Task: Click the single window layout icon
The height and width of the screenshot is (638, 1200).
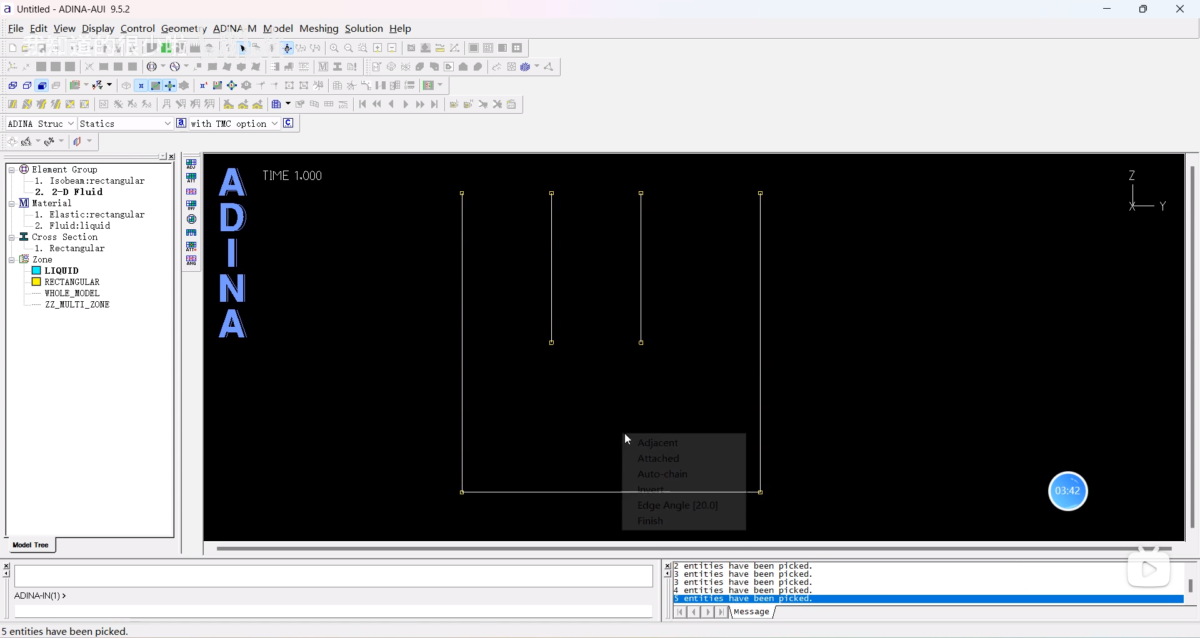Action: click(x=473, y=48)
